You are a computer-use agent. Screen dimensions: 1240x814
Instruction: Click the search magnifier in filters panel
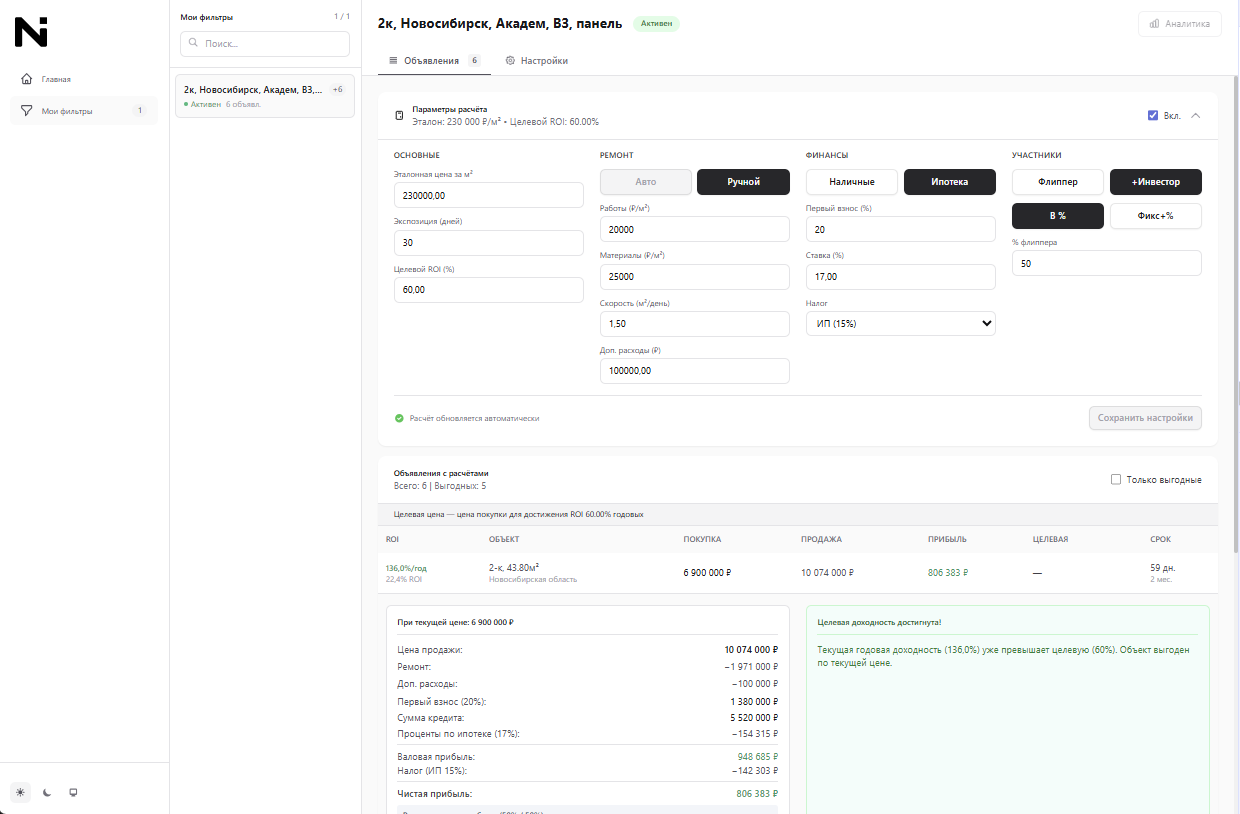(x=192, y=44)
